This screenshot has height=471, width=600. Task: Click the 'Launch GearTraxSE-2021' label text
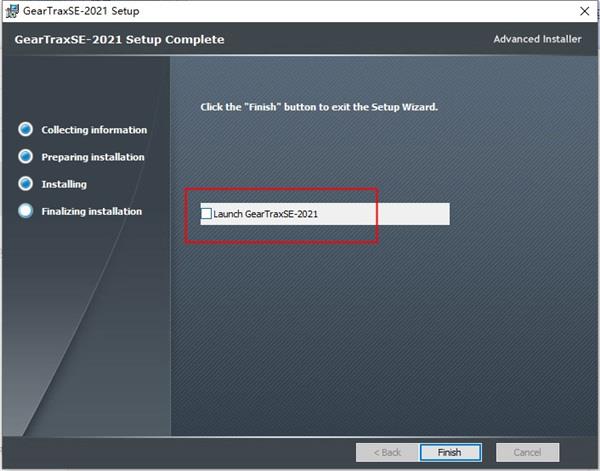266,214
